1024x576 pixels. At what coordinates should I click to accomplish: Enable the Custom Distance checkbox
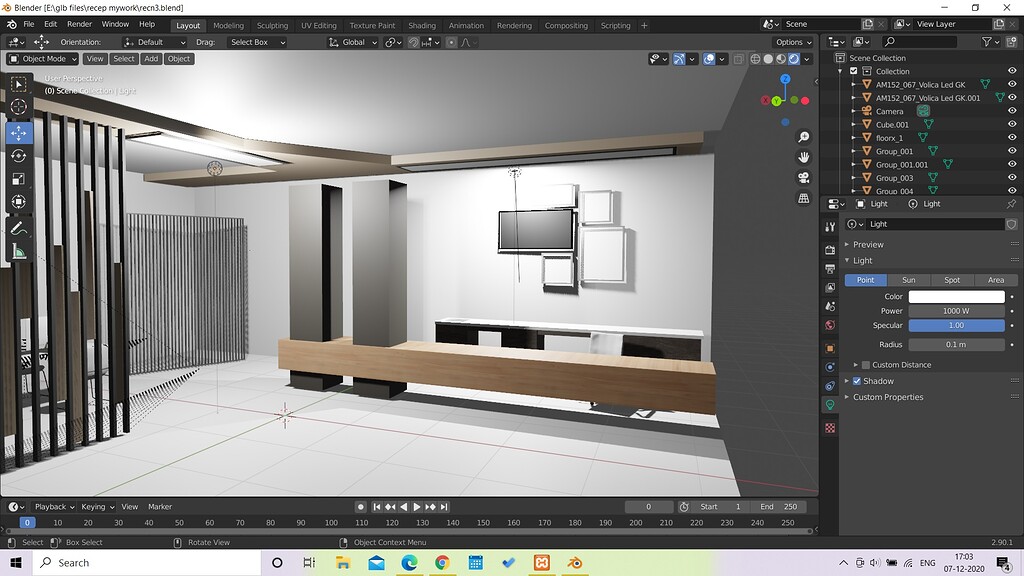866,365
